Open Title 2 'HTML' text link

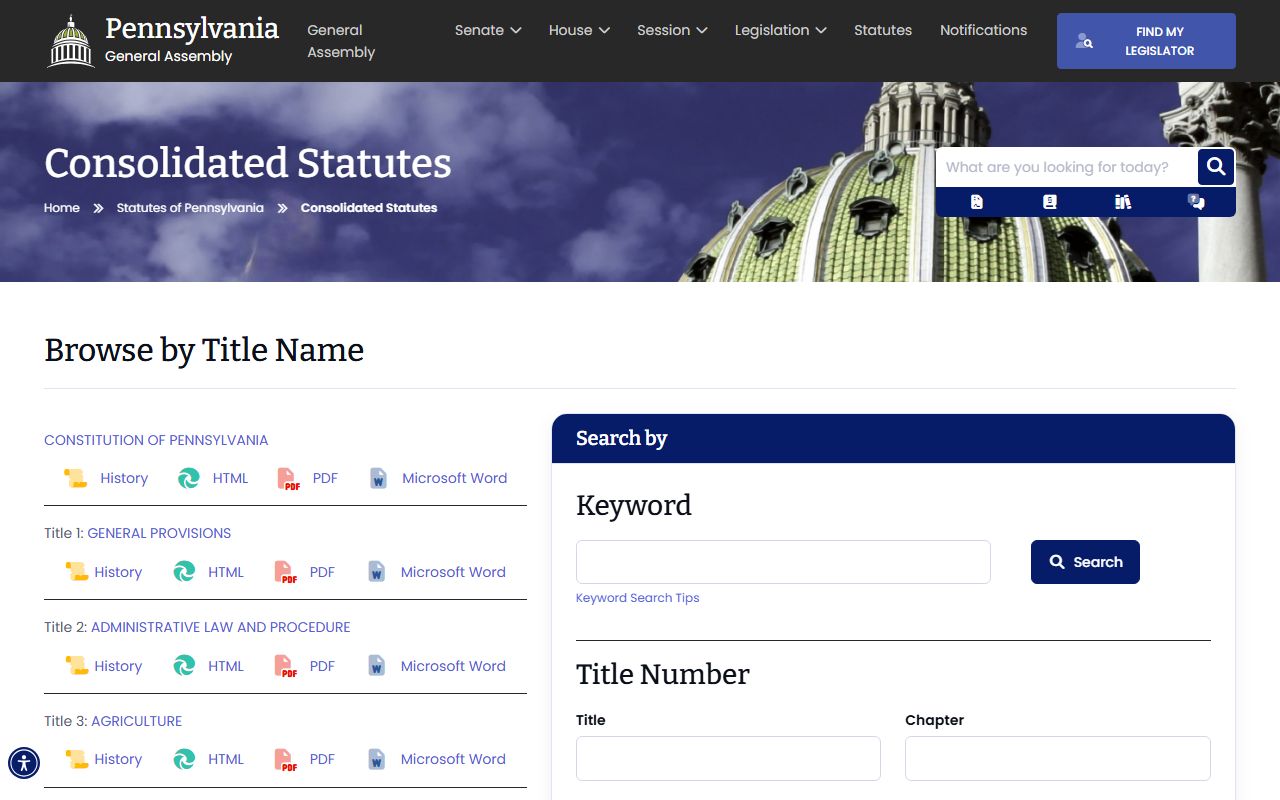(226, 666)
